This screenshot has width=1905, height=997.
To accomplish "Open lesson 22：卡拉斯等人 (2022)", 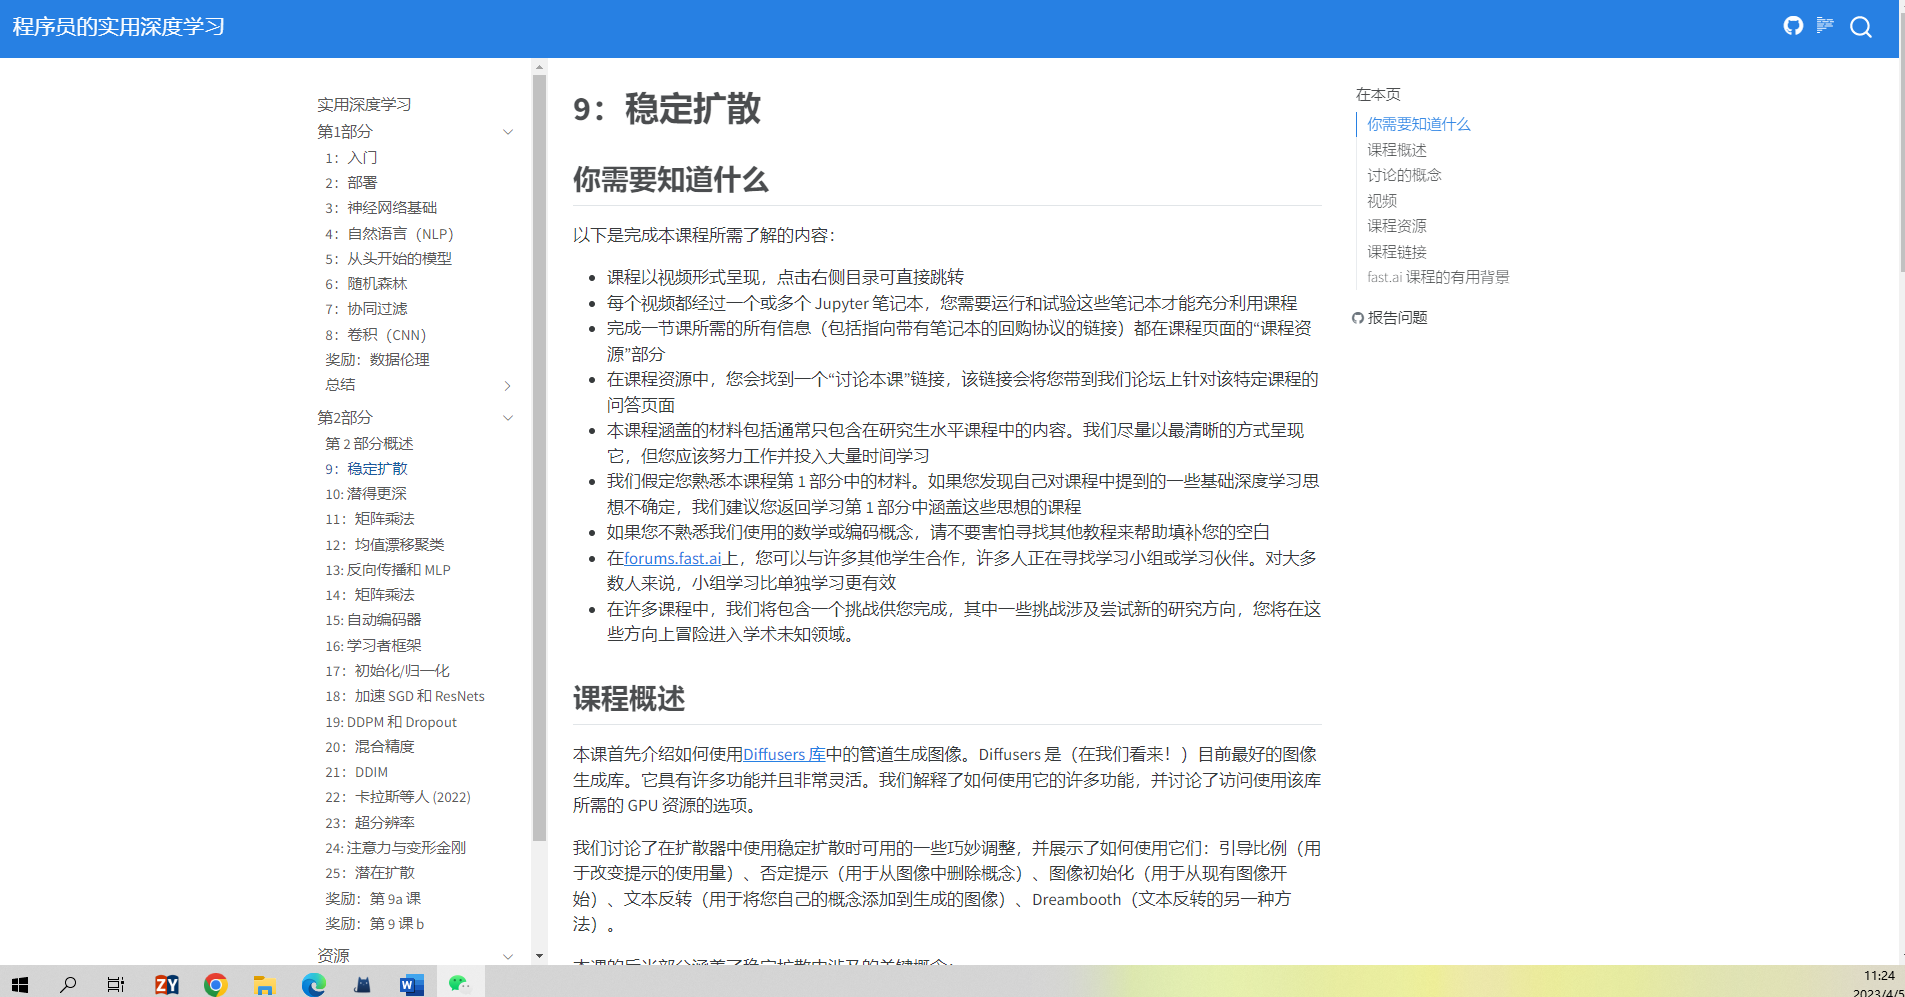I will click(398, 797).
